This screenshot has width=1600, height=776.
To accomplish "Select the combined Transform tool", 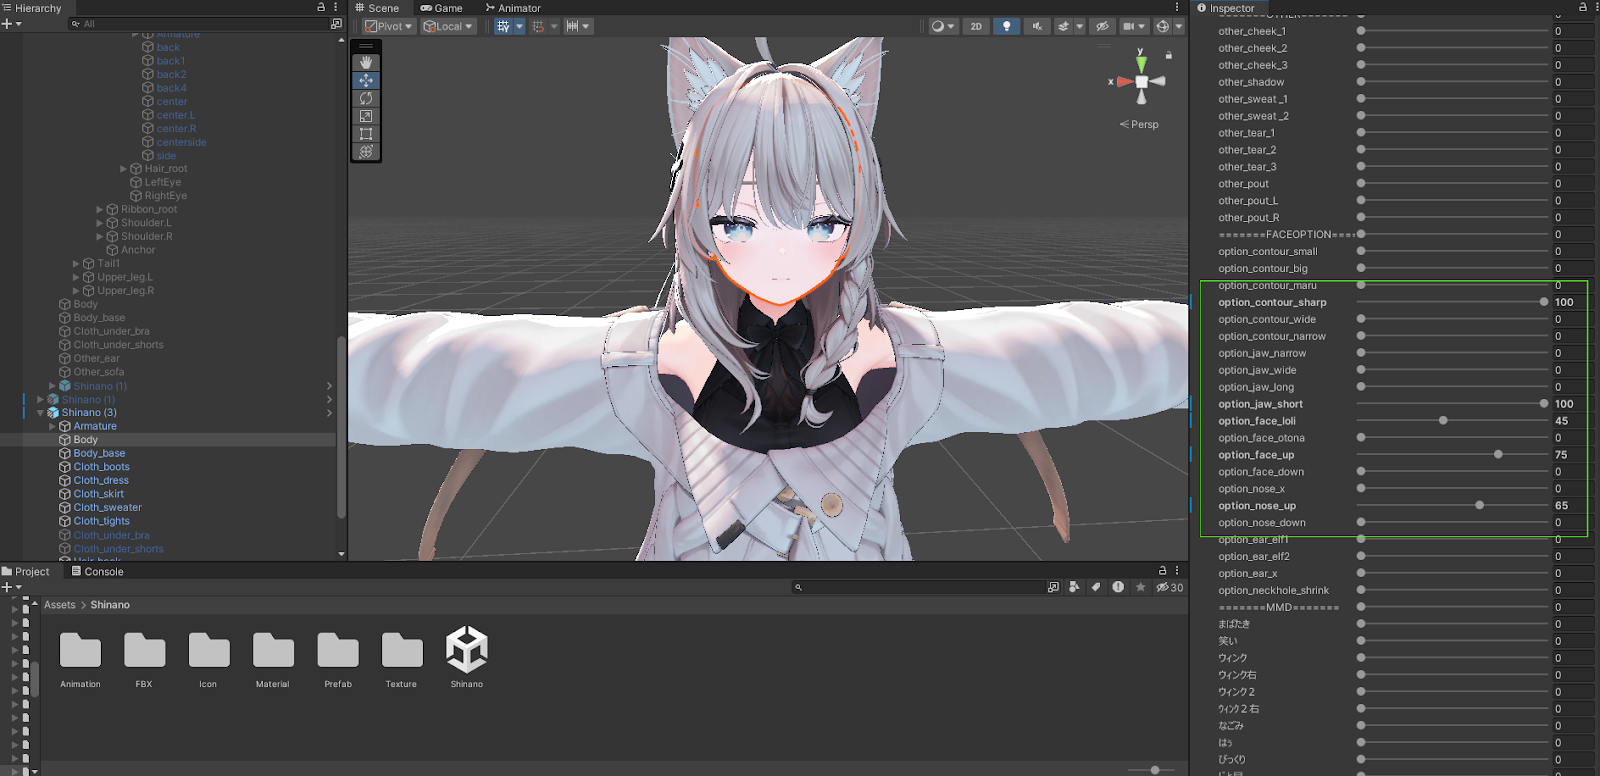I will coord(366,152).
